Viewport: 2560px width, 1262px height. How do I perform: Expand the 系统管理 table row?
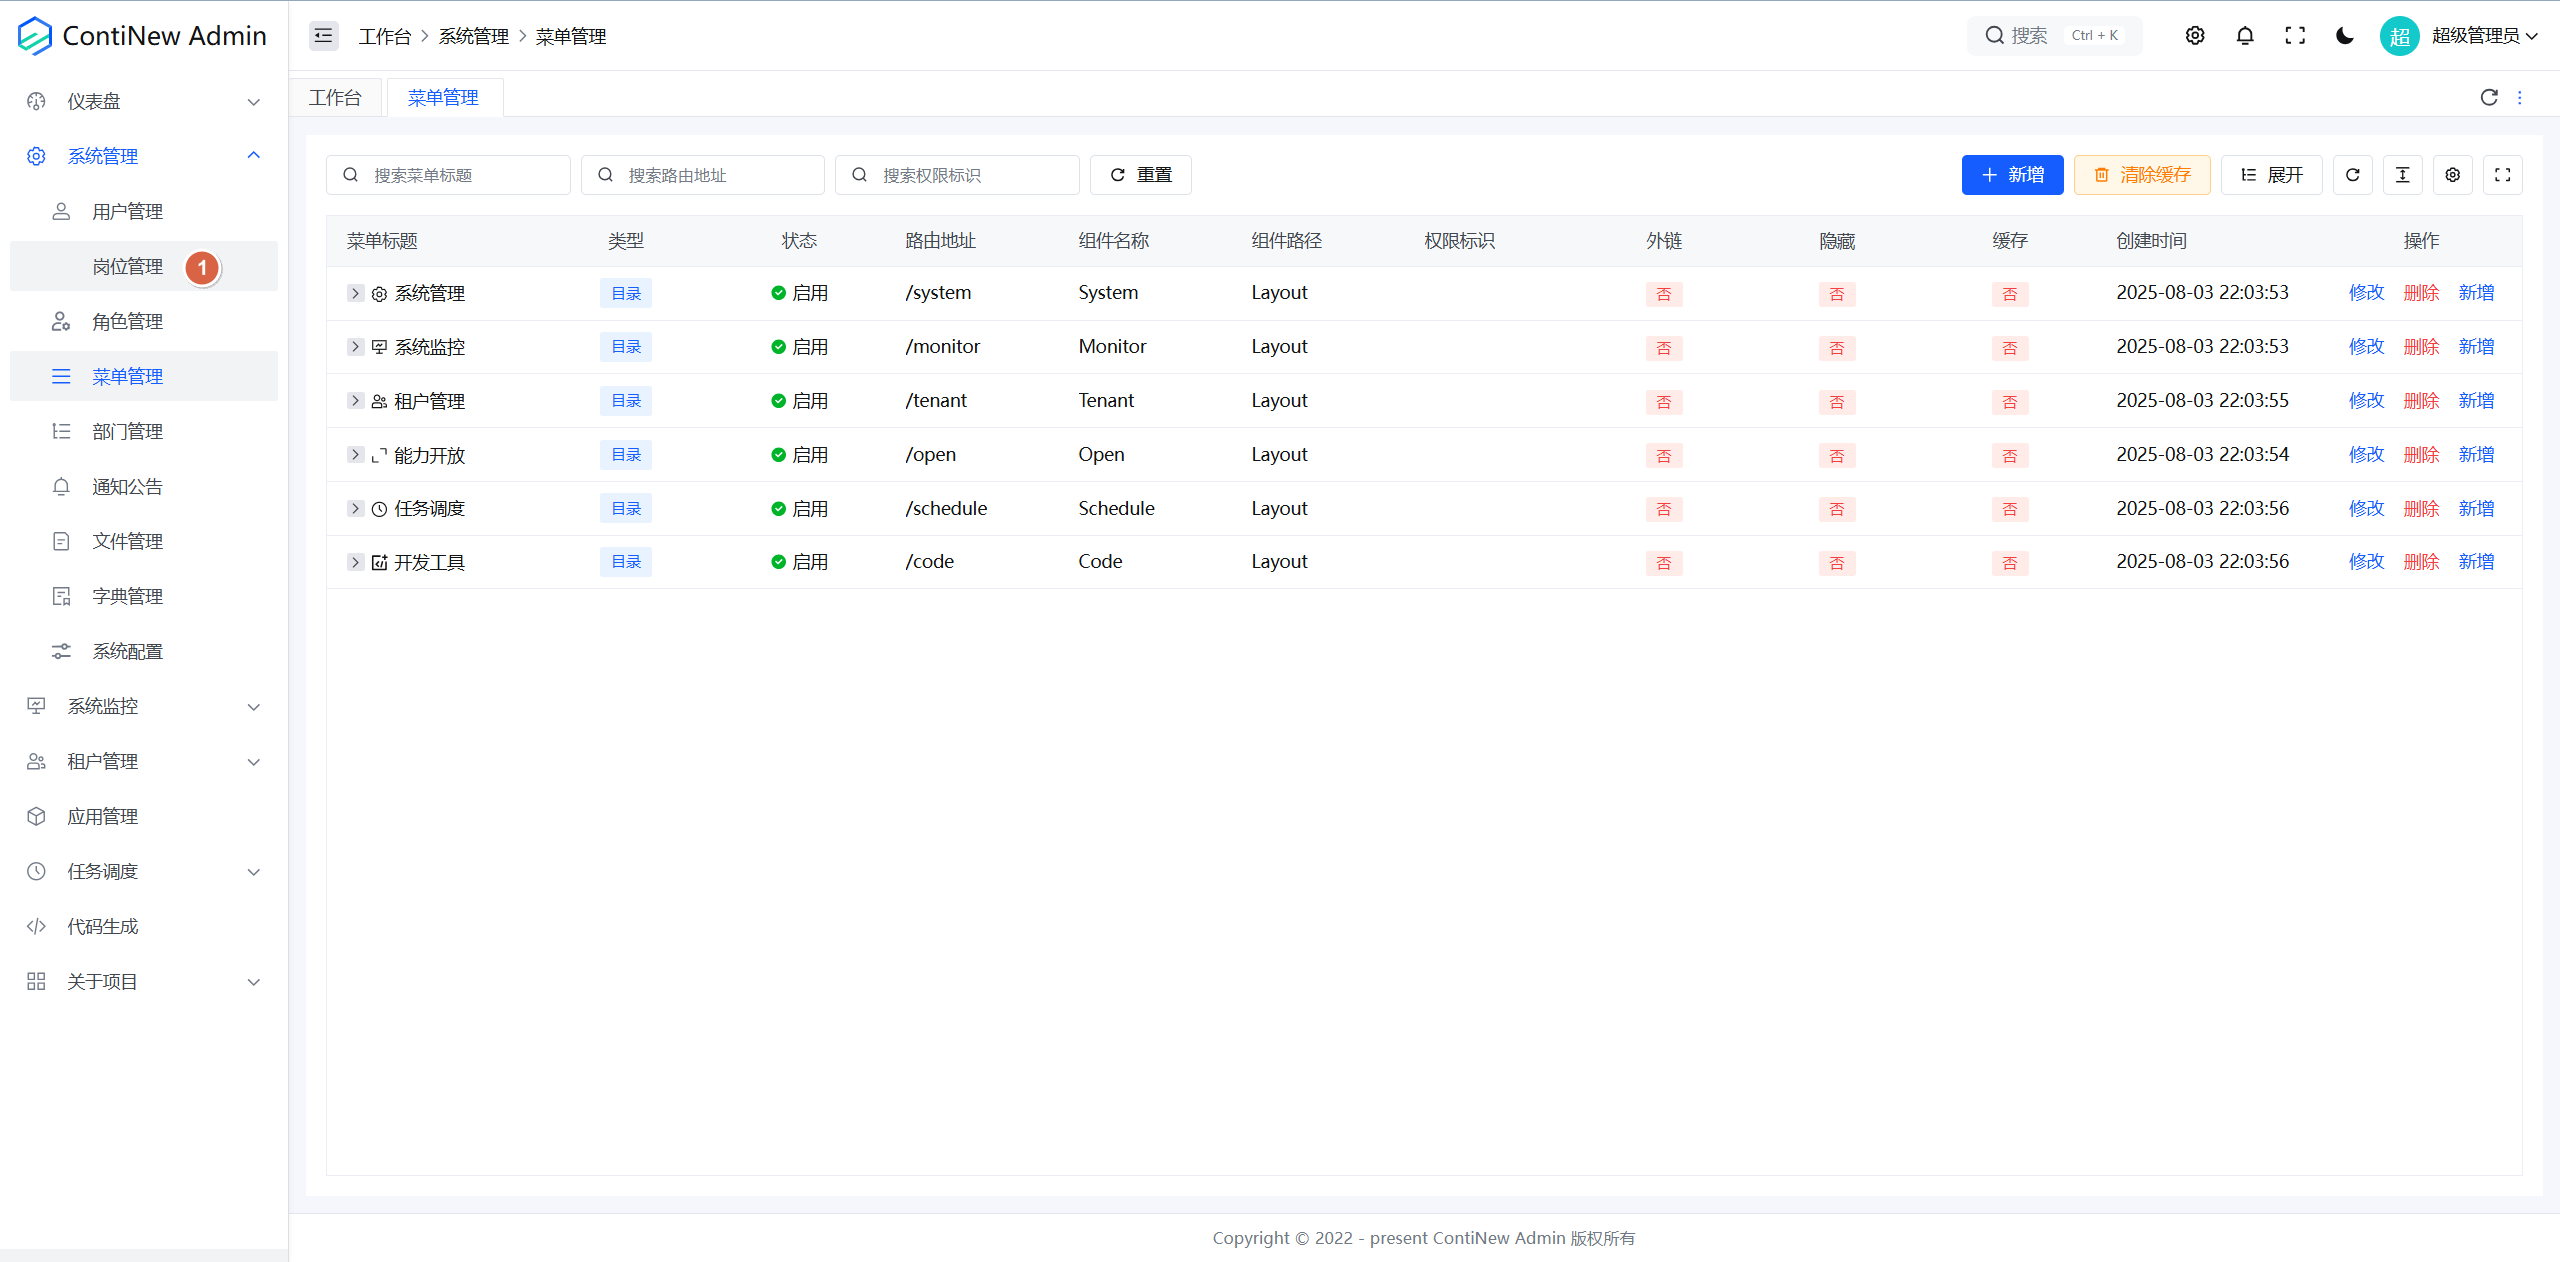coord(355,293)
